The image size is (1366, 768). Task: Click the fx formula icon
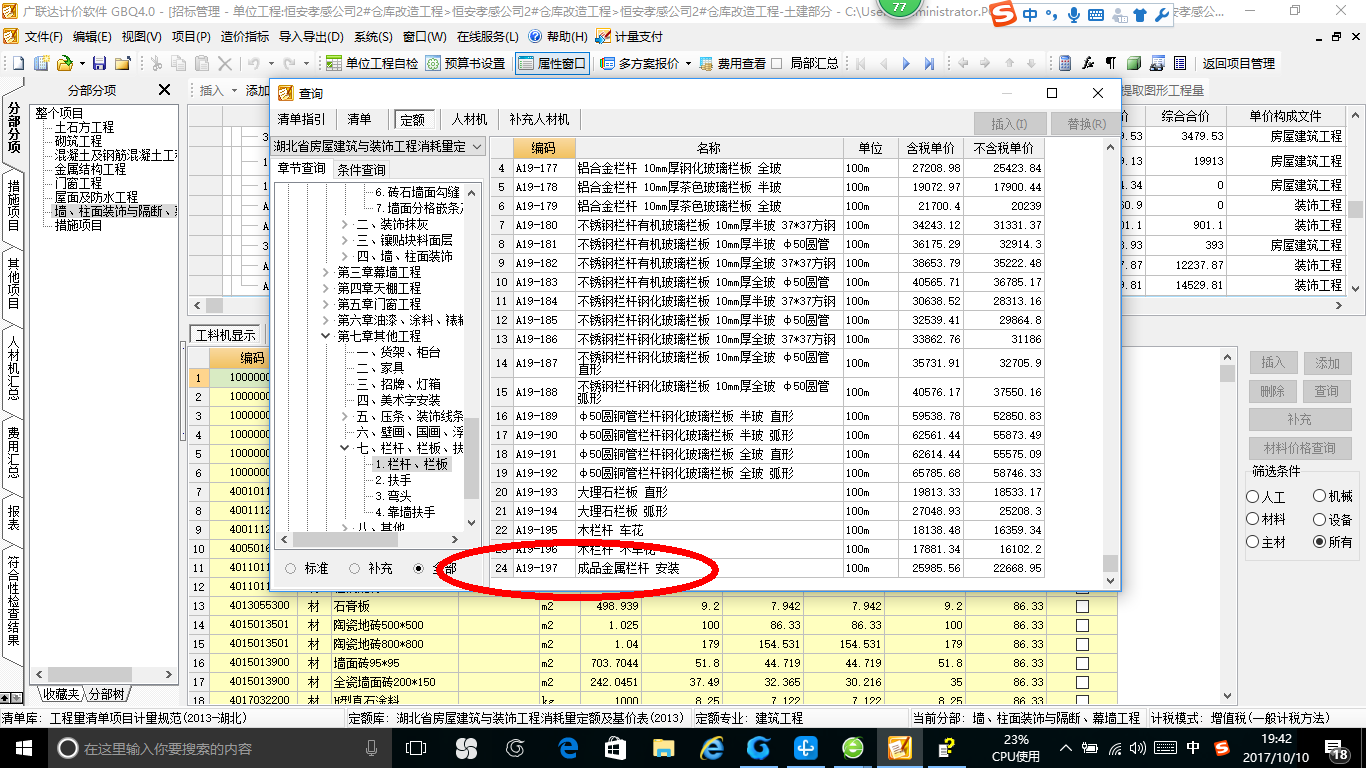click(x=1088, y=63)
